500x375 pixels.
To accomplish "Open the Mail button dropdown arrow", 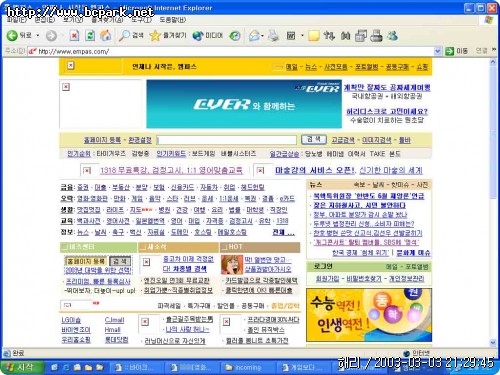I will coord(263,36).
